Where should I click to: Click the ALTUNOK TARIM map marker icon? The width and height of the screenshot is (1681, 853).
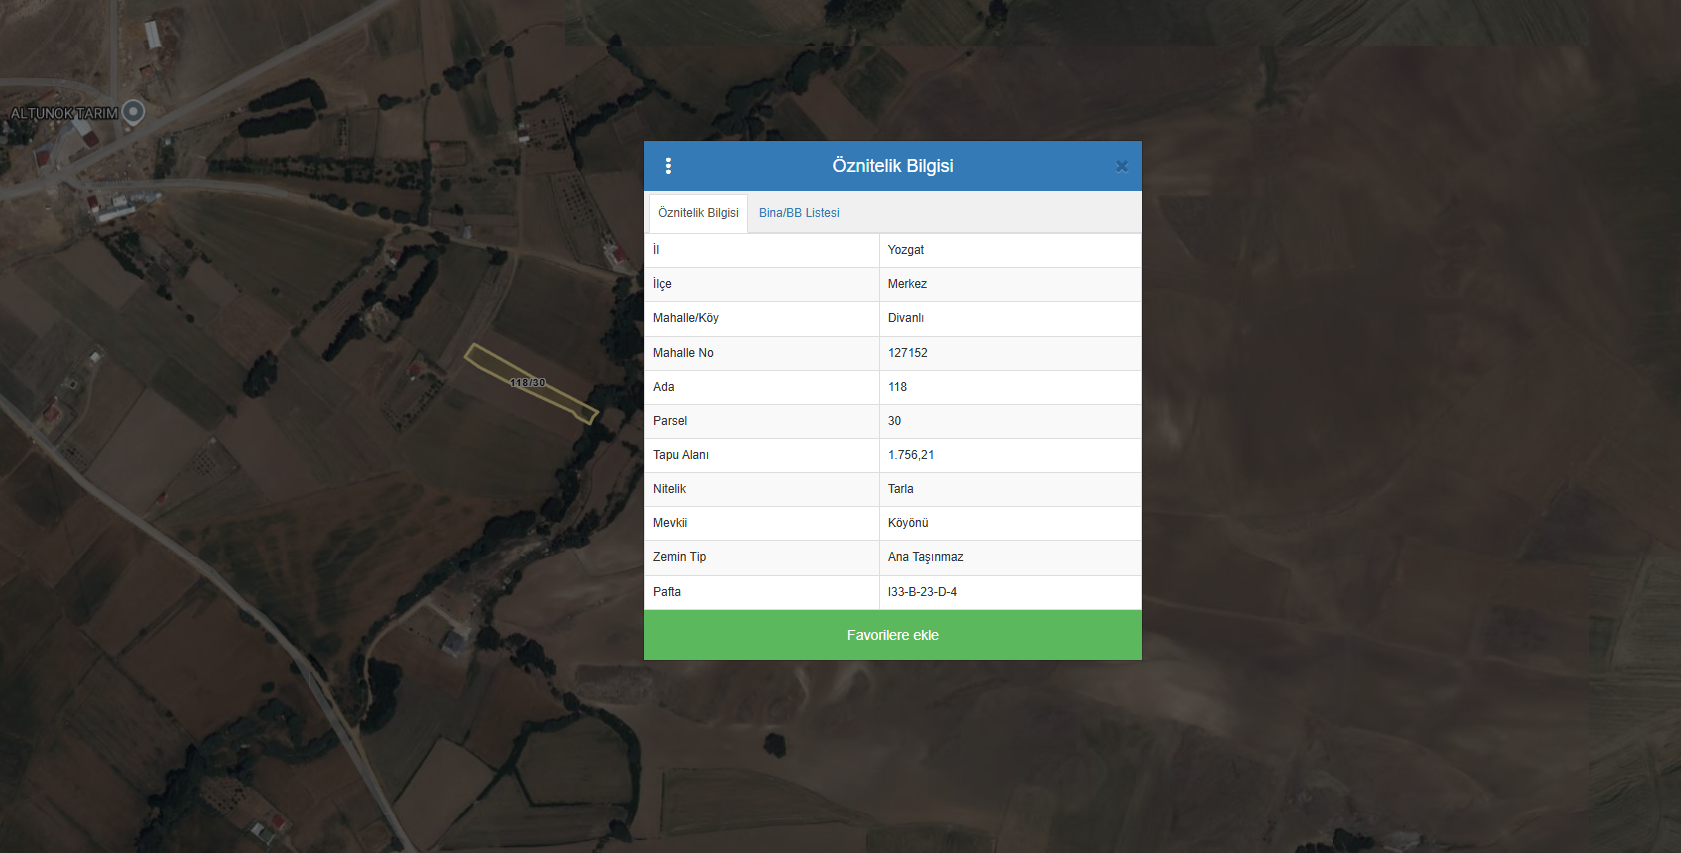(x=133, y=112)
